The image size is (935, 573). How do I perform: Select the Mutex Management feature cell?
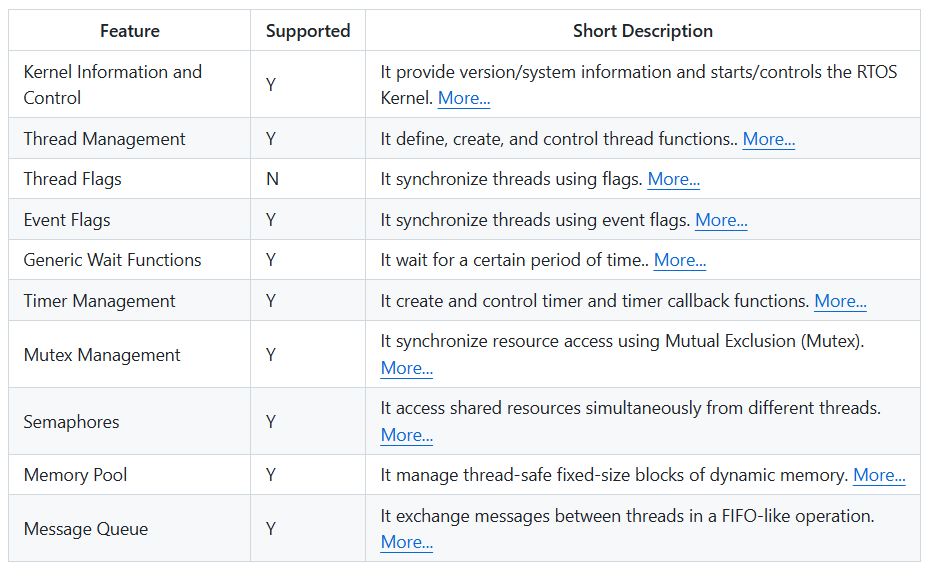(102, 355)
